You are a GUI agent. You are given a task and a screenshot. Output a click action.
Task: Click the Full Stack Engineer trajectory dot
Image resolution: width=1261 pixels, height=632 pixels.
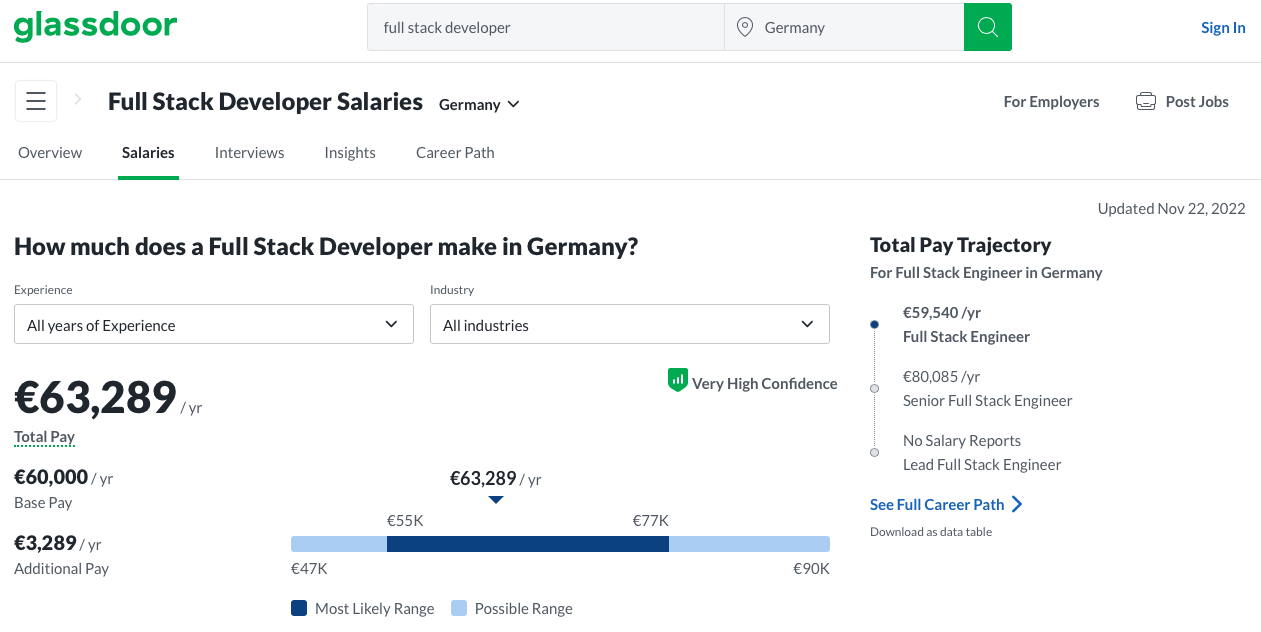point(875,324)
